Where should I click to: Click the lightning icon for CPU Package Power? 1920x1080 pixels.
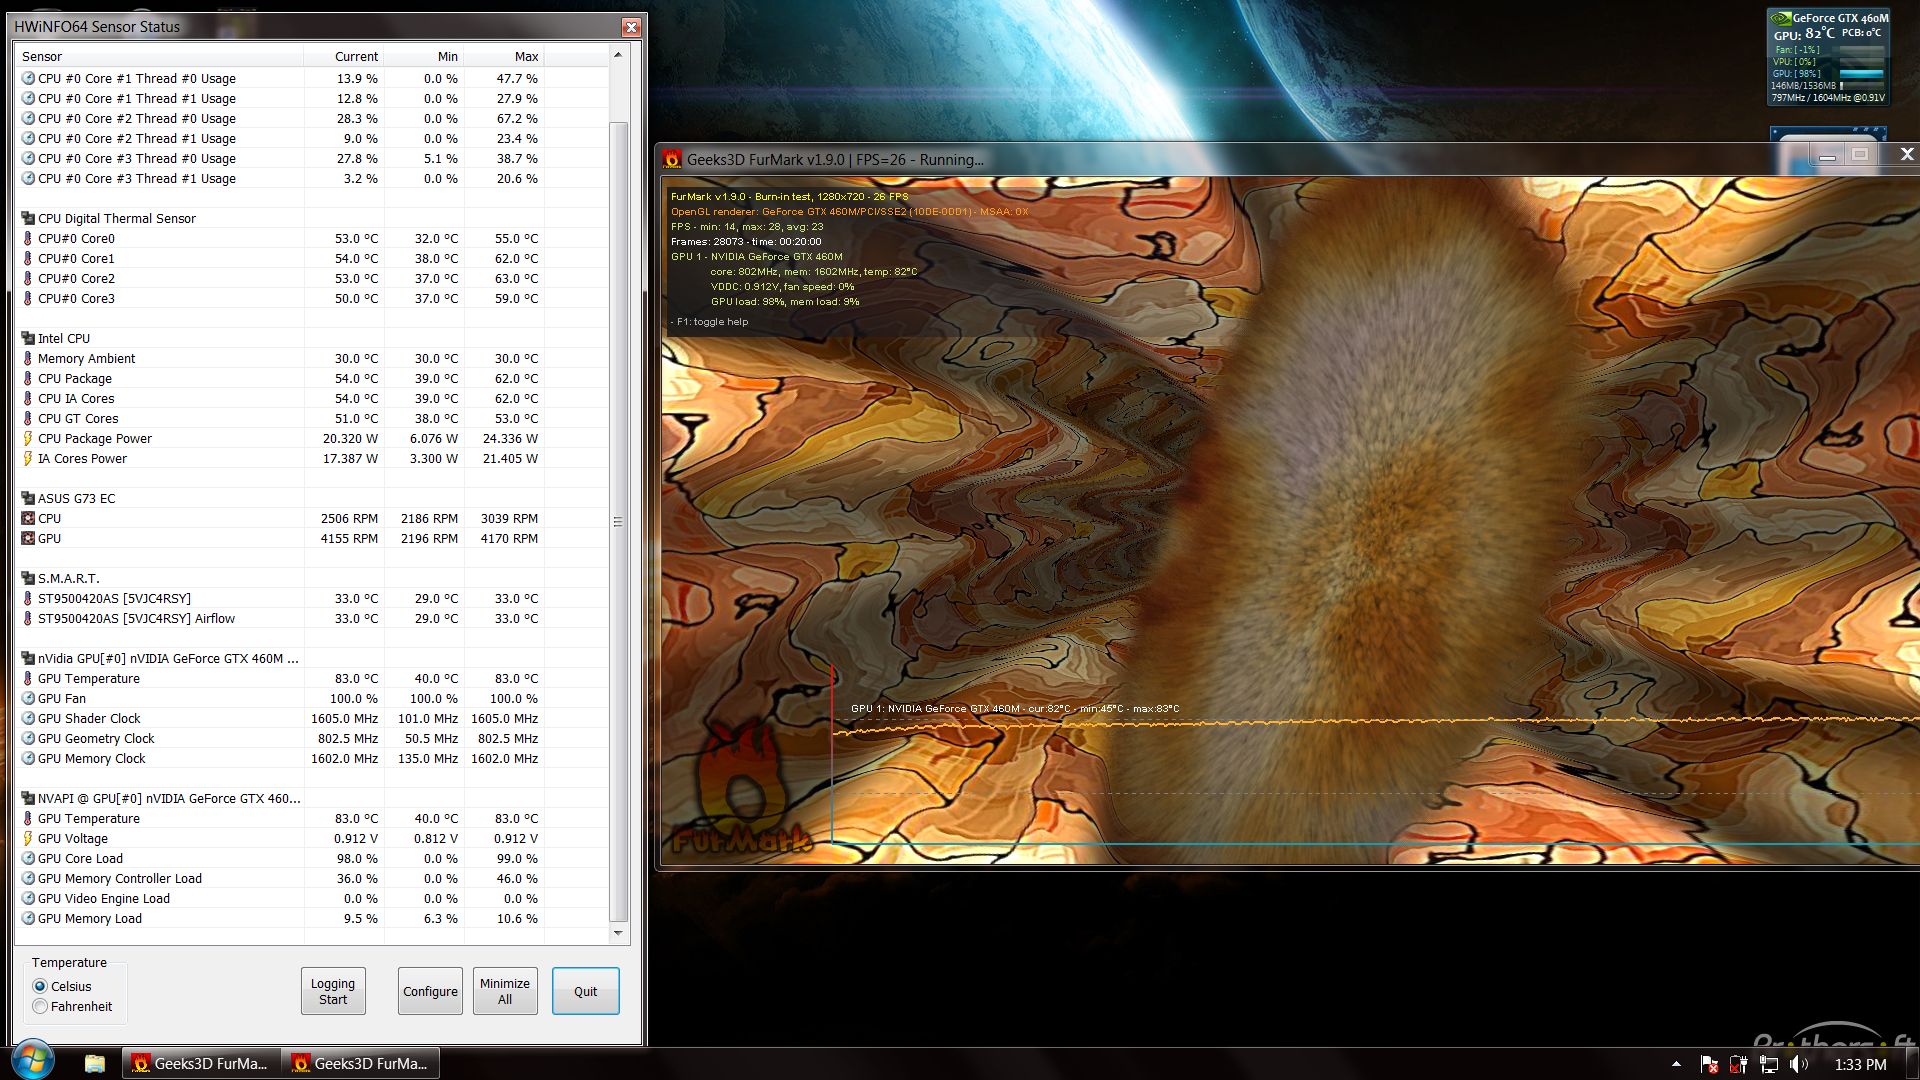(x=28, y=438)
